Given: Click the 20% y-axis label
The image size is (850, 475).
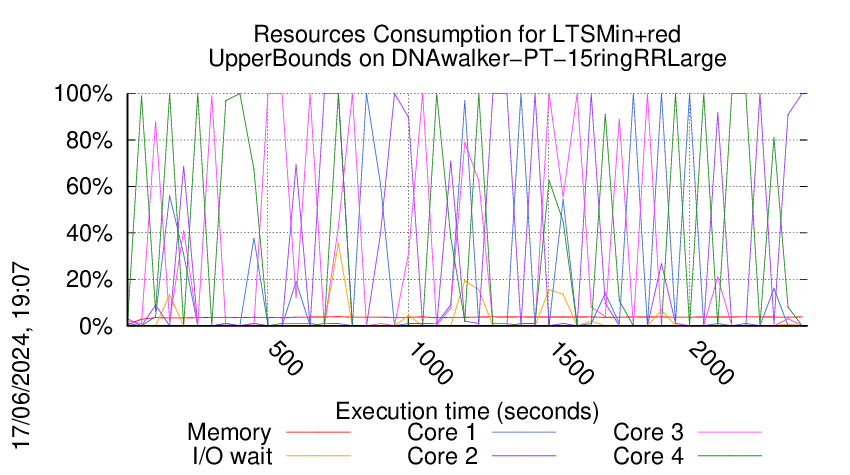Looking at the screenshot, I should pos(88,280).
